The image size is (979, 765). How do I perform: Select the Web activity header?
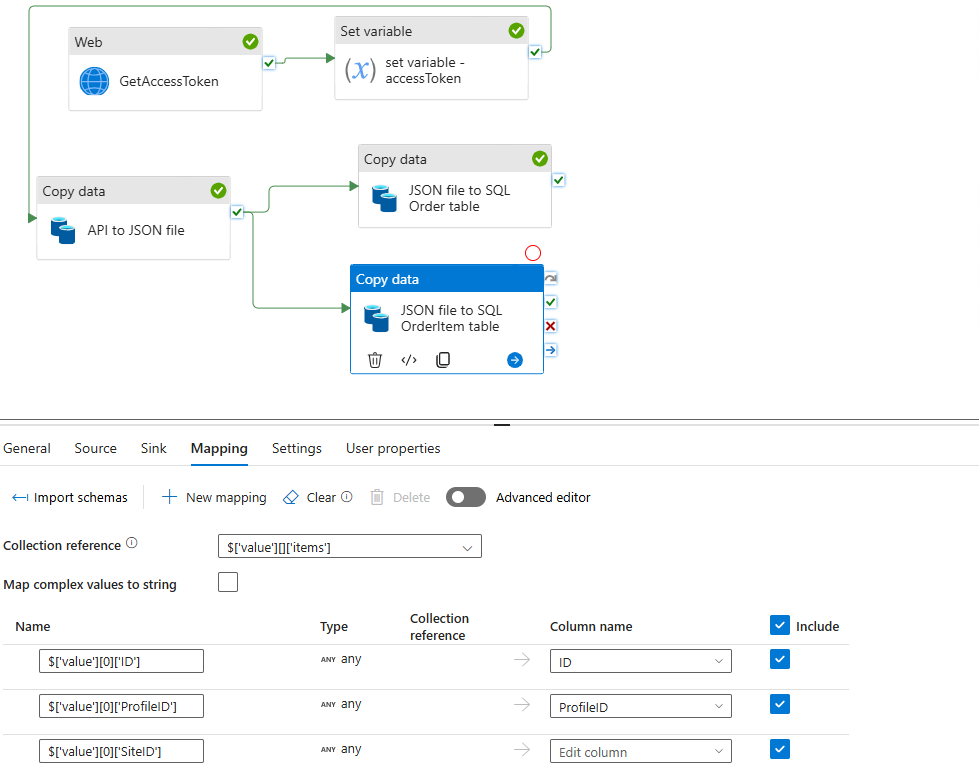click(x=165, y=42)
